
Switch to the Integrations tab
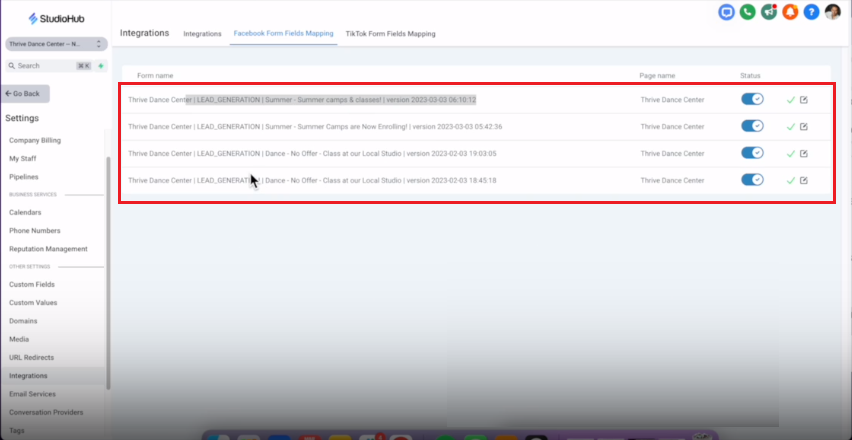[202, 34]
